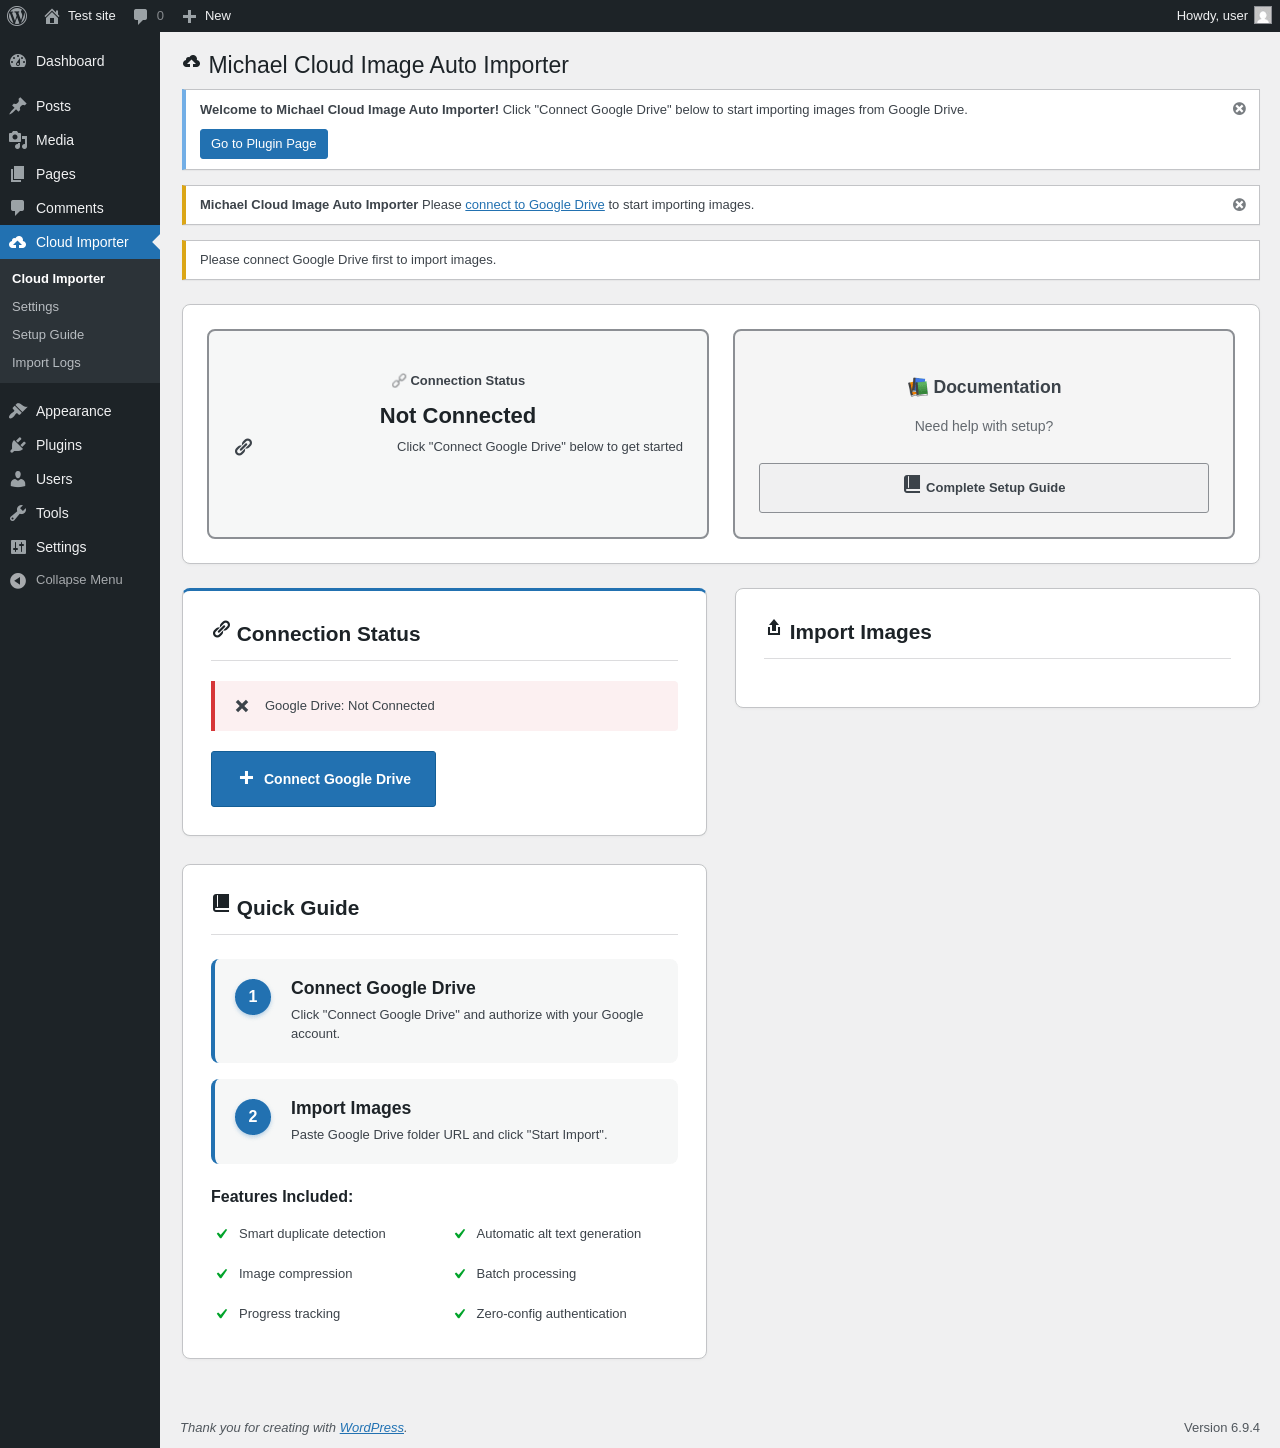The height and width of the screenshot is (1448, 1280).
Task: Open the WordPress link in the footer
Action: [x=372, y=1428]
